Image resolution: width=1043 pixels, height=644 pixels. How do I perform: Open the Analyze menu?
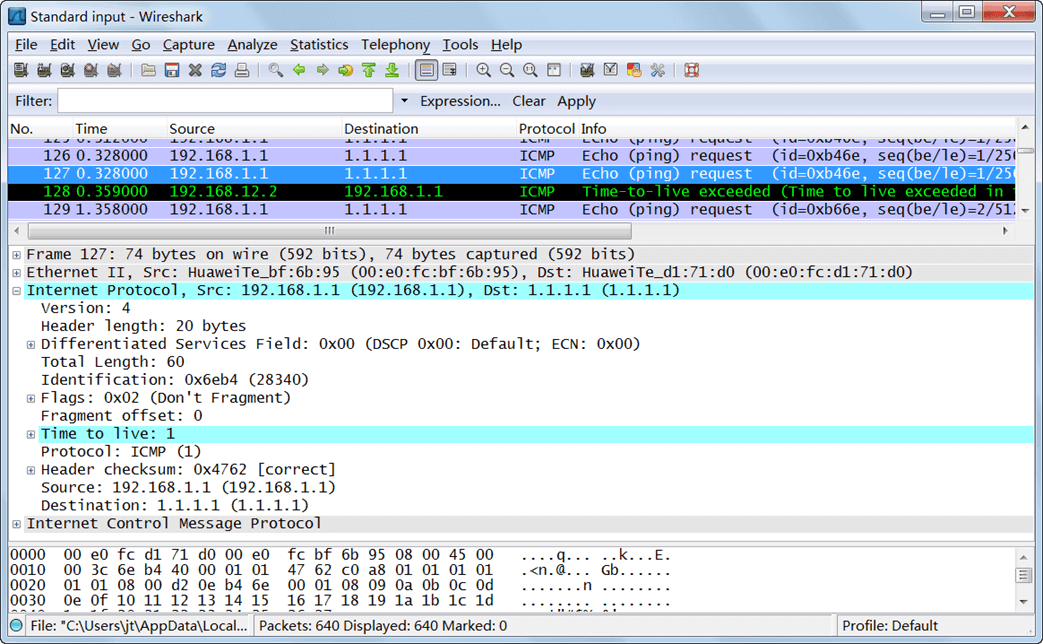click(252, 45)
